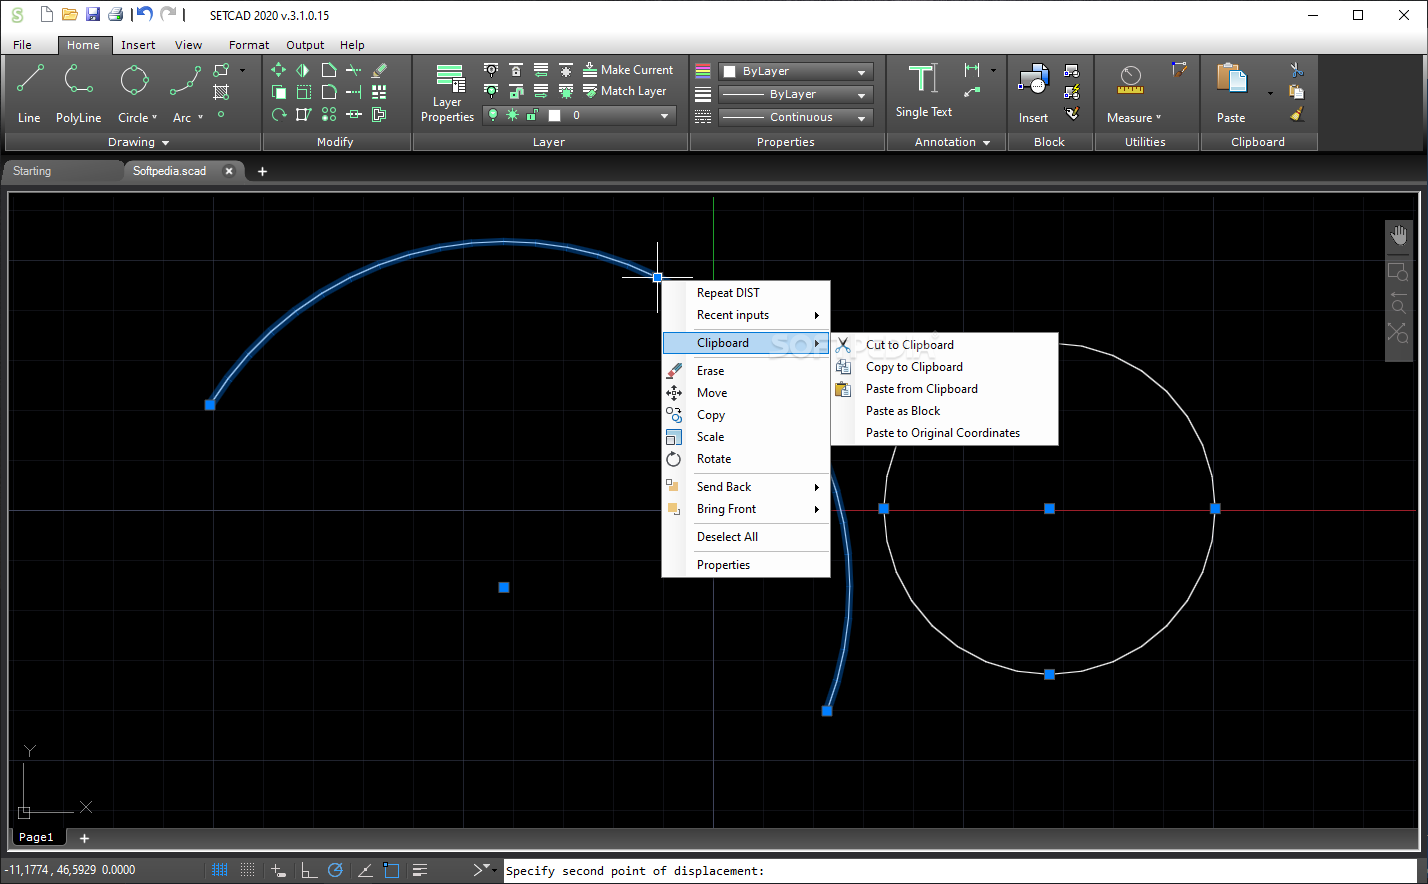Viewport: 1428px width, 884px height.
Task: Select the Single Text annotation tool
Action: coord(923,91)
